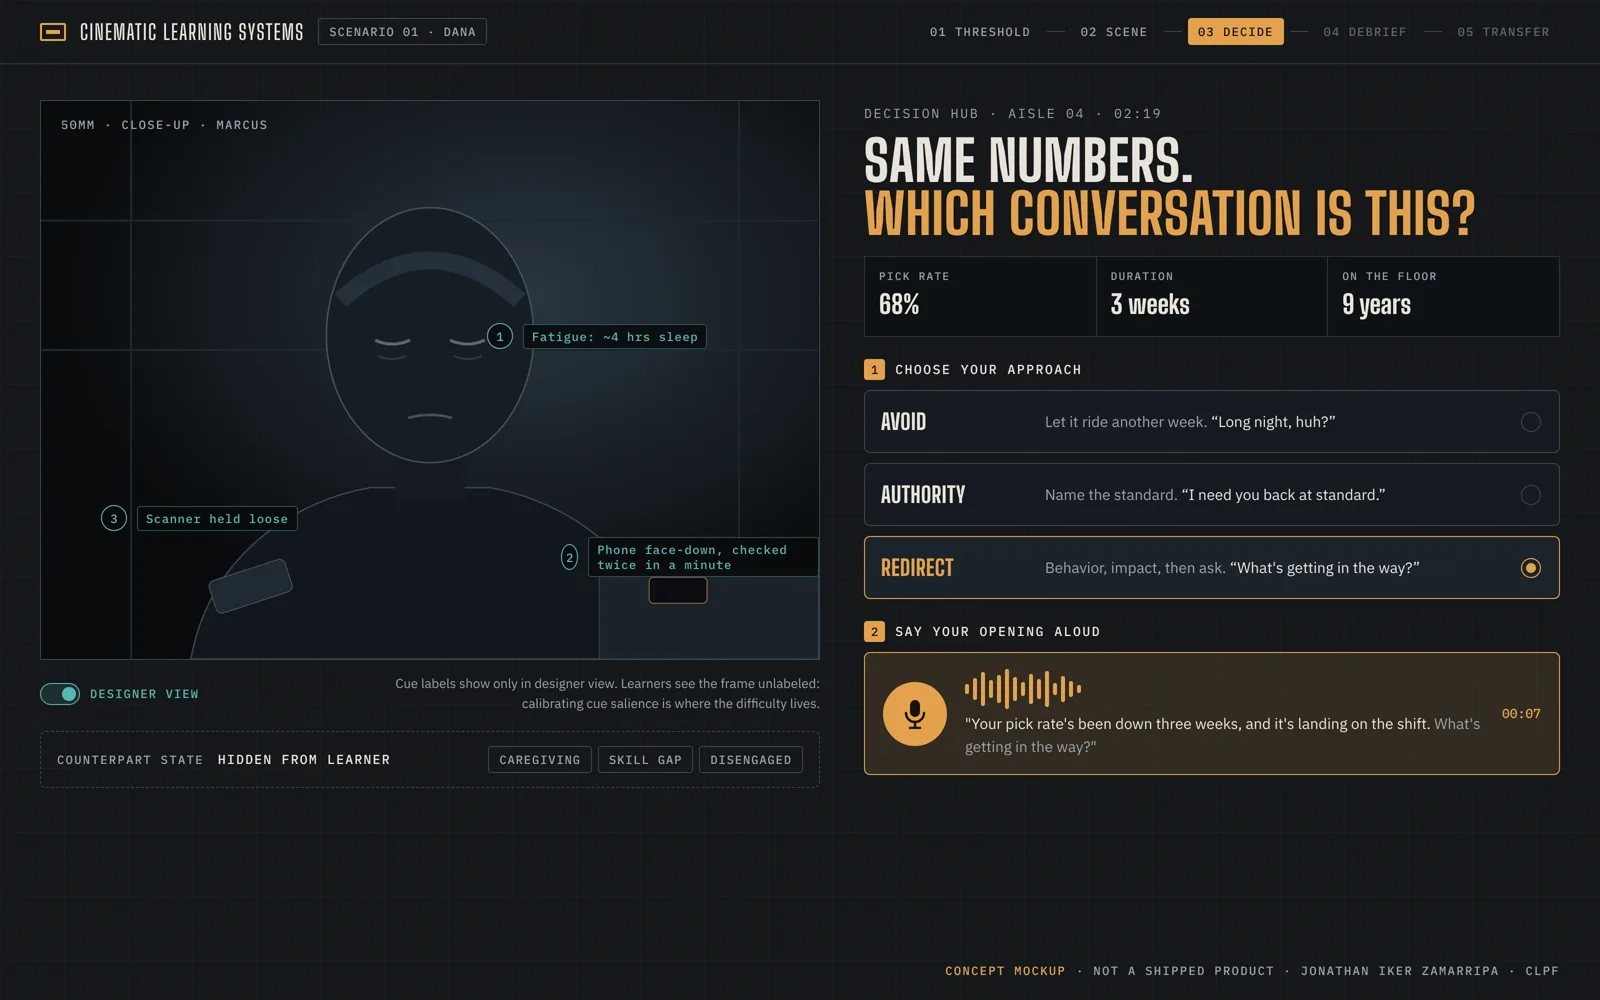The height and width of the screenshot is (1000, 1600).
Task: Click the 50MM Close-Up Marcus caption
Action: click(x=164, y=125)
